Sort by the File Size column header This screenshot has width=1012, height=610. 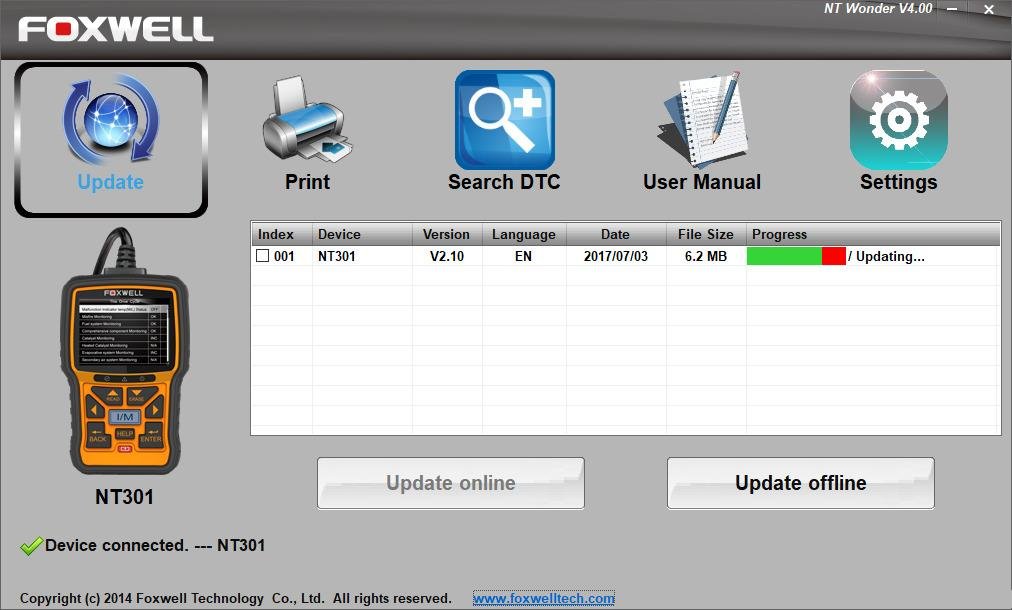pyautogui.click(x=706, y=234)
